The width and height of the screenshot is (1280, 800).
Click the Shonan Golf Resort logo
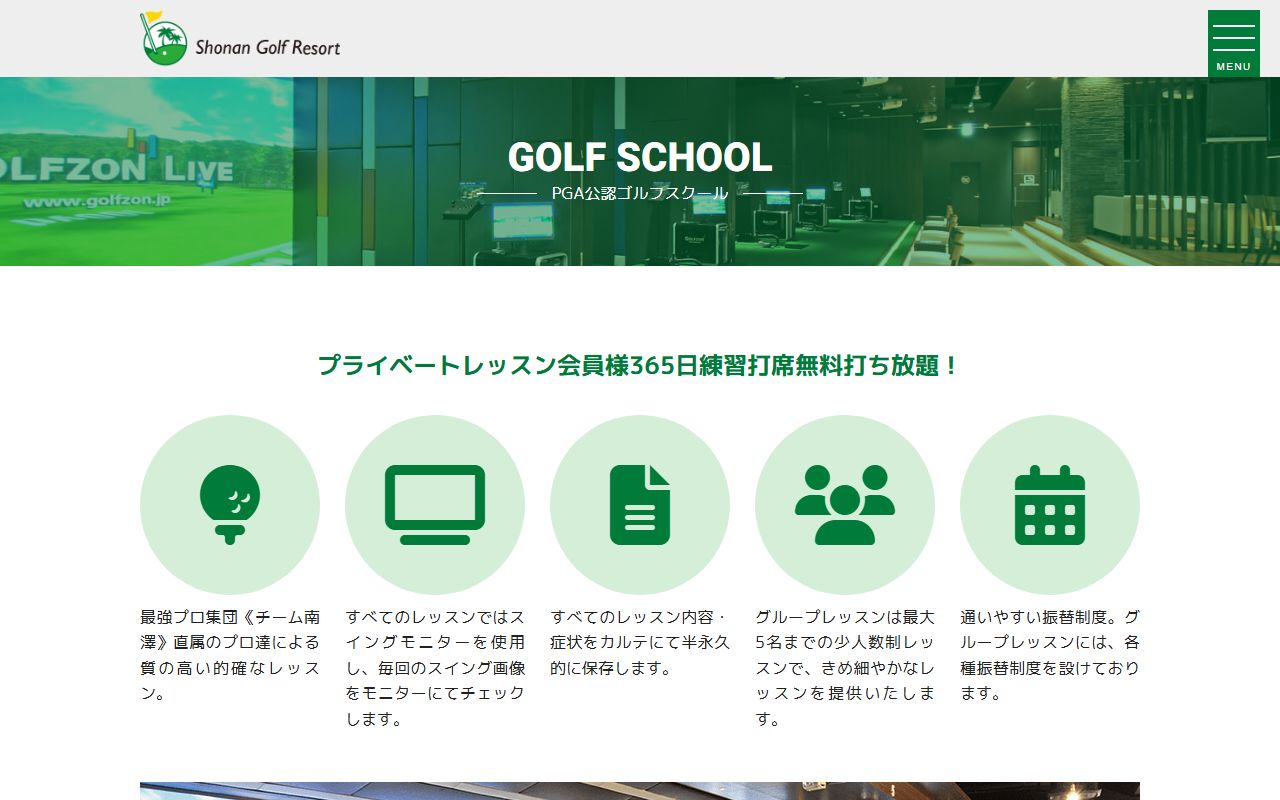(240, 39)
